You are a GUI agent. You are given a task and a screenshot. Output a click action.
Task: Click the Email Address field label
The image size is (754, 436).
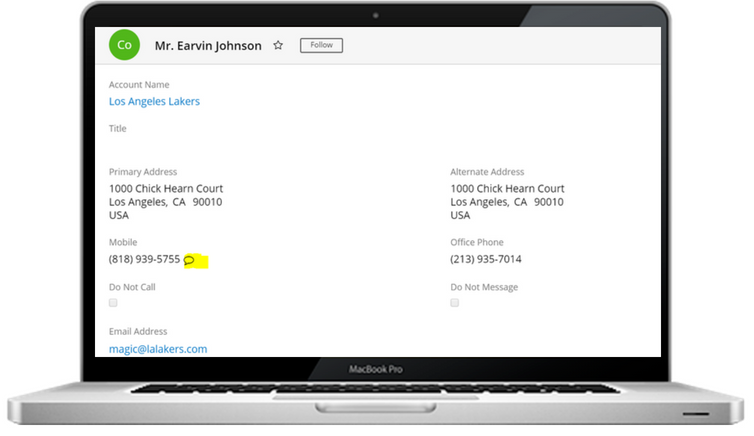(138, 331)
